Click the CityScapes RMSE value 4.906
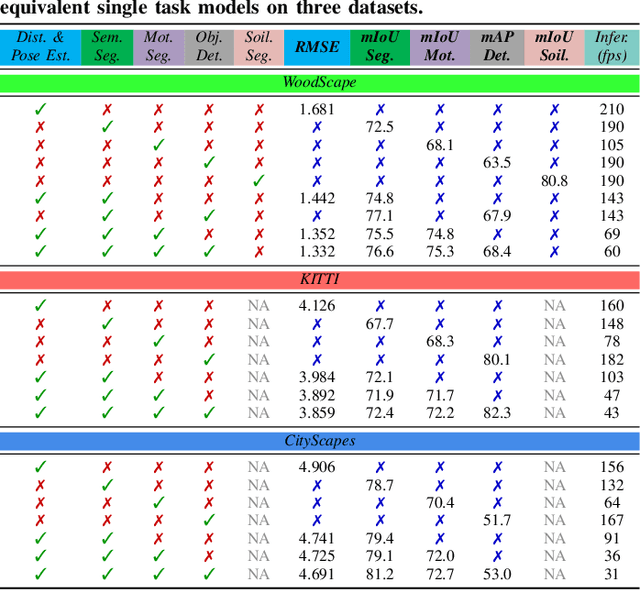This screenshot has height=590, width=640. click(x=317, y=467)
